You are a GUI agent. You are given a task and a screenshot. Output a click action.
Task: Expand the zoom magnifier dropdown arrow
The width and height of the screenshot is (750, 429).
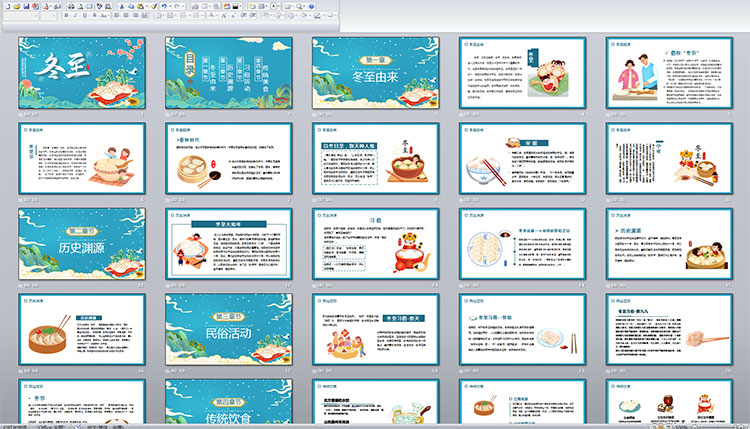tap(304, 6)
